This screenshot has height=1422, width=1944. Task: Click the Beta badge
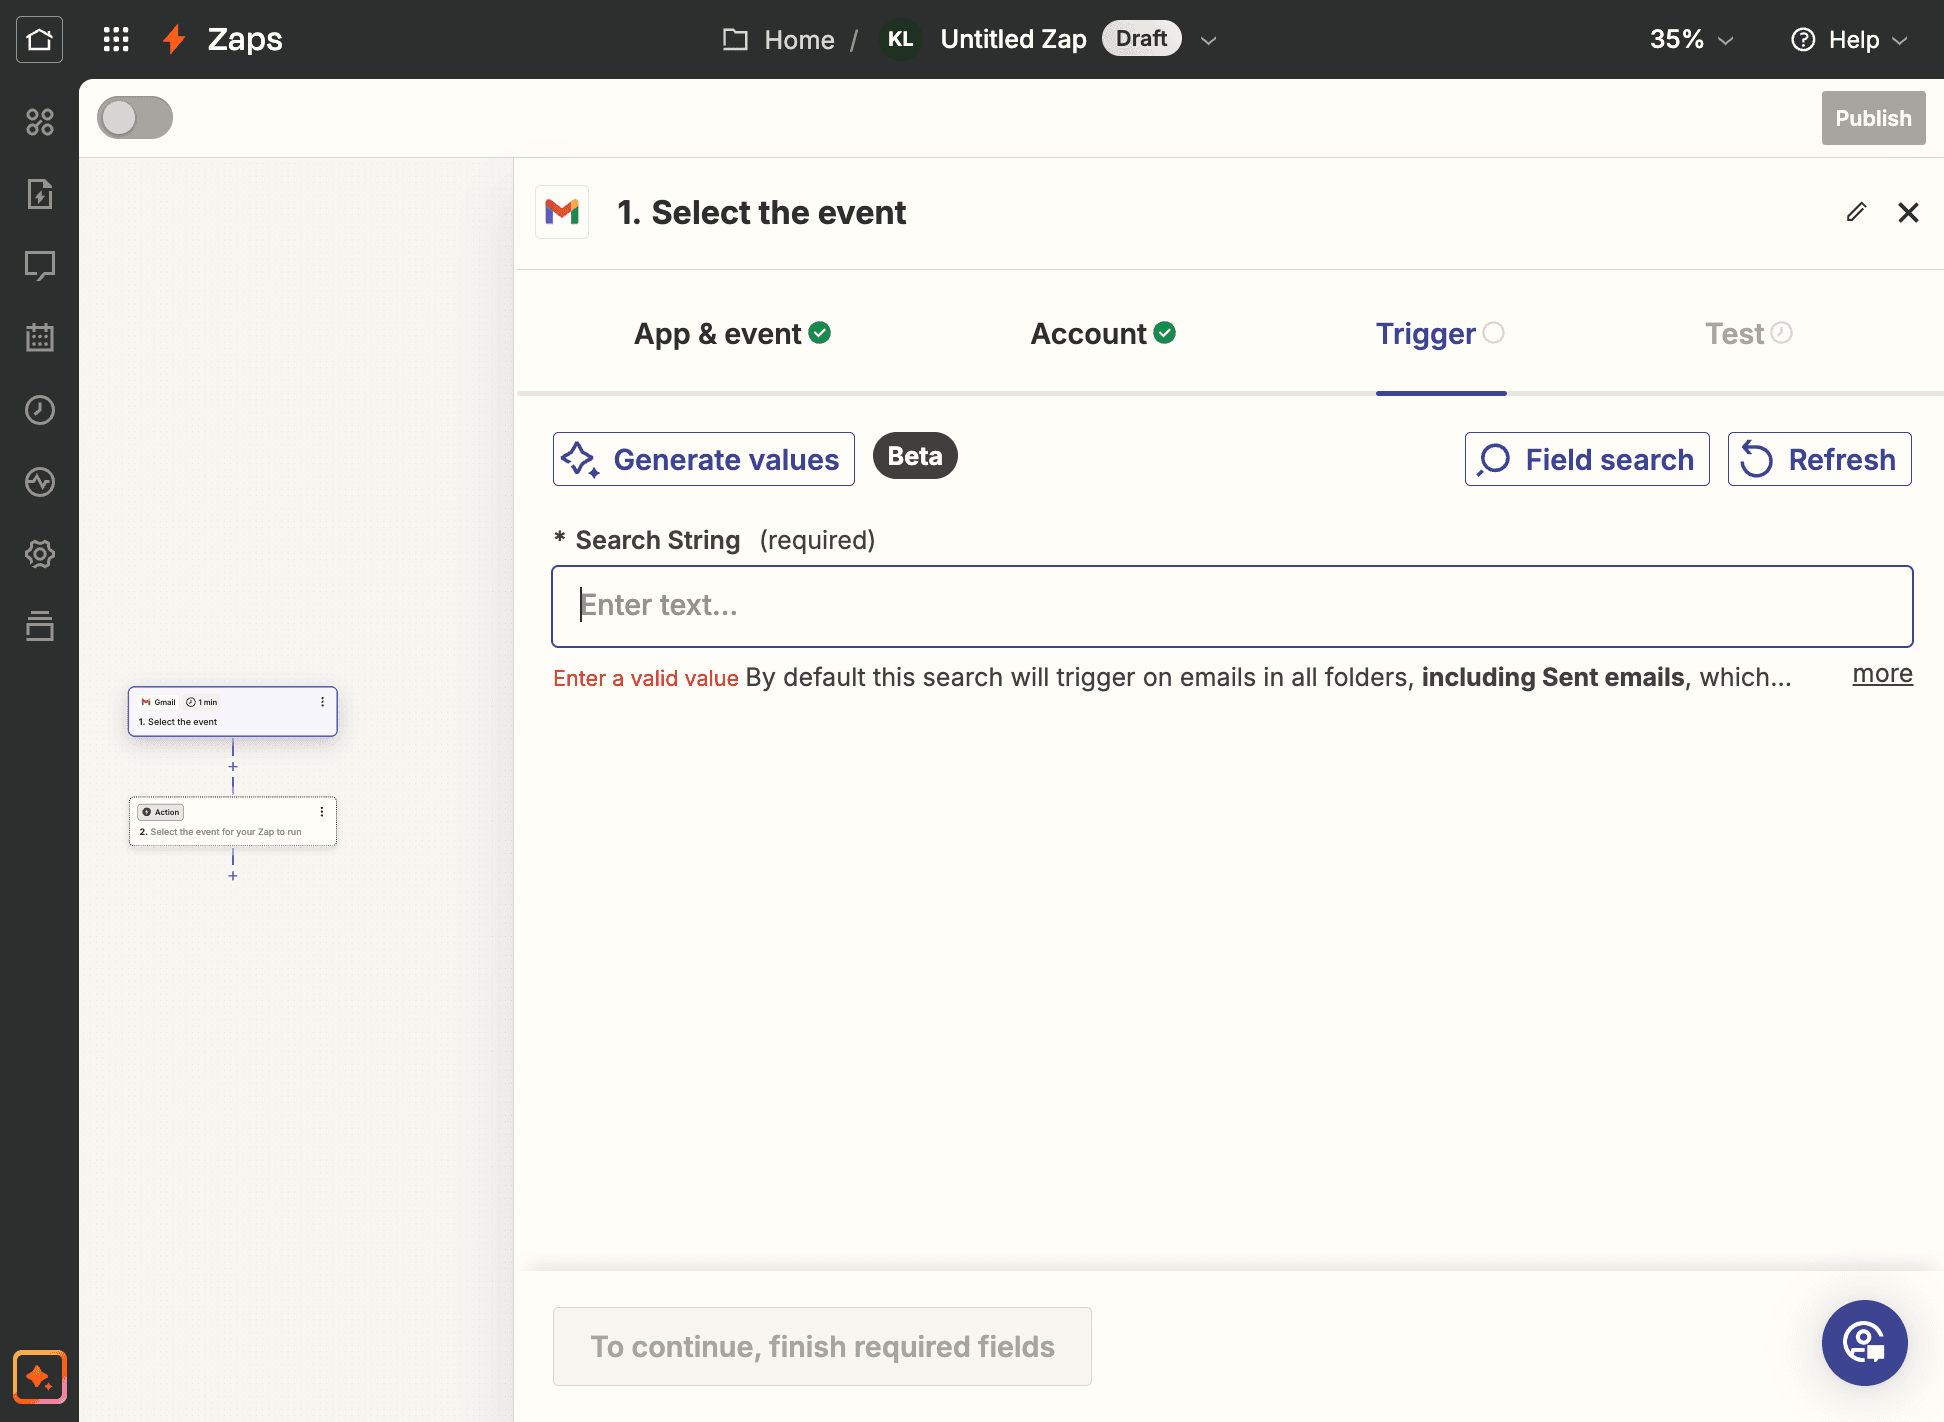point(915,456)
